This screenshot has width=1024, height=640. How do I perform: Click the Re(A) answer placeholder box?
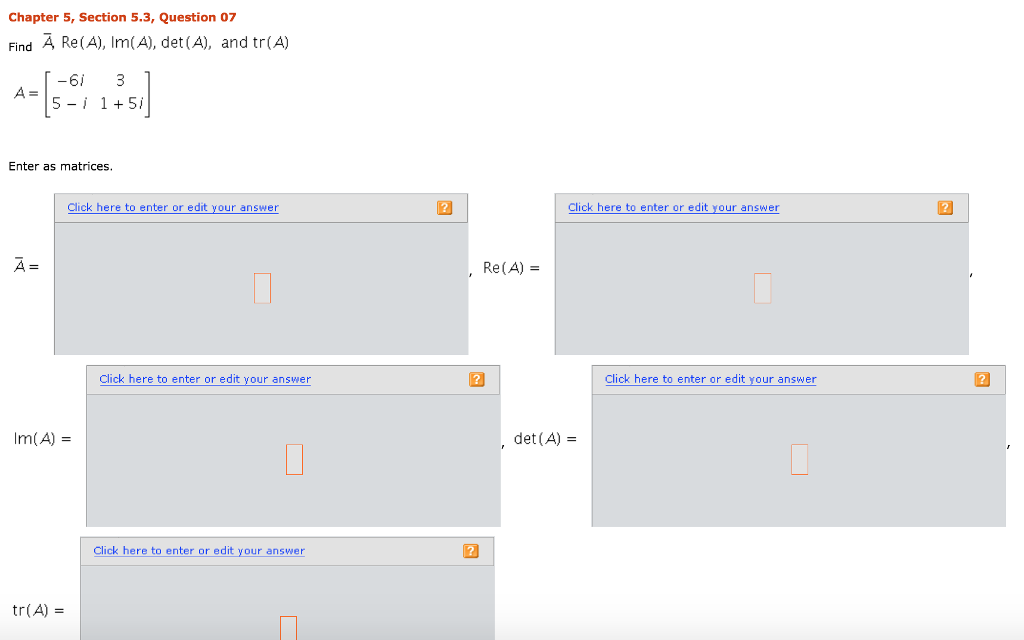[762, 288]
